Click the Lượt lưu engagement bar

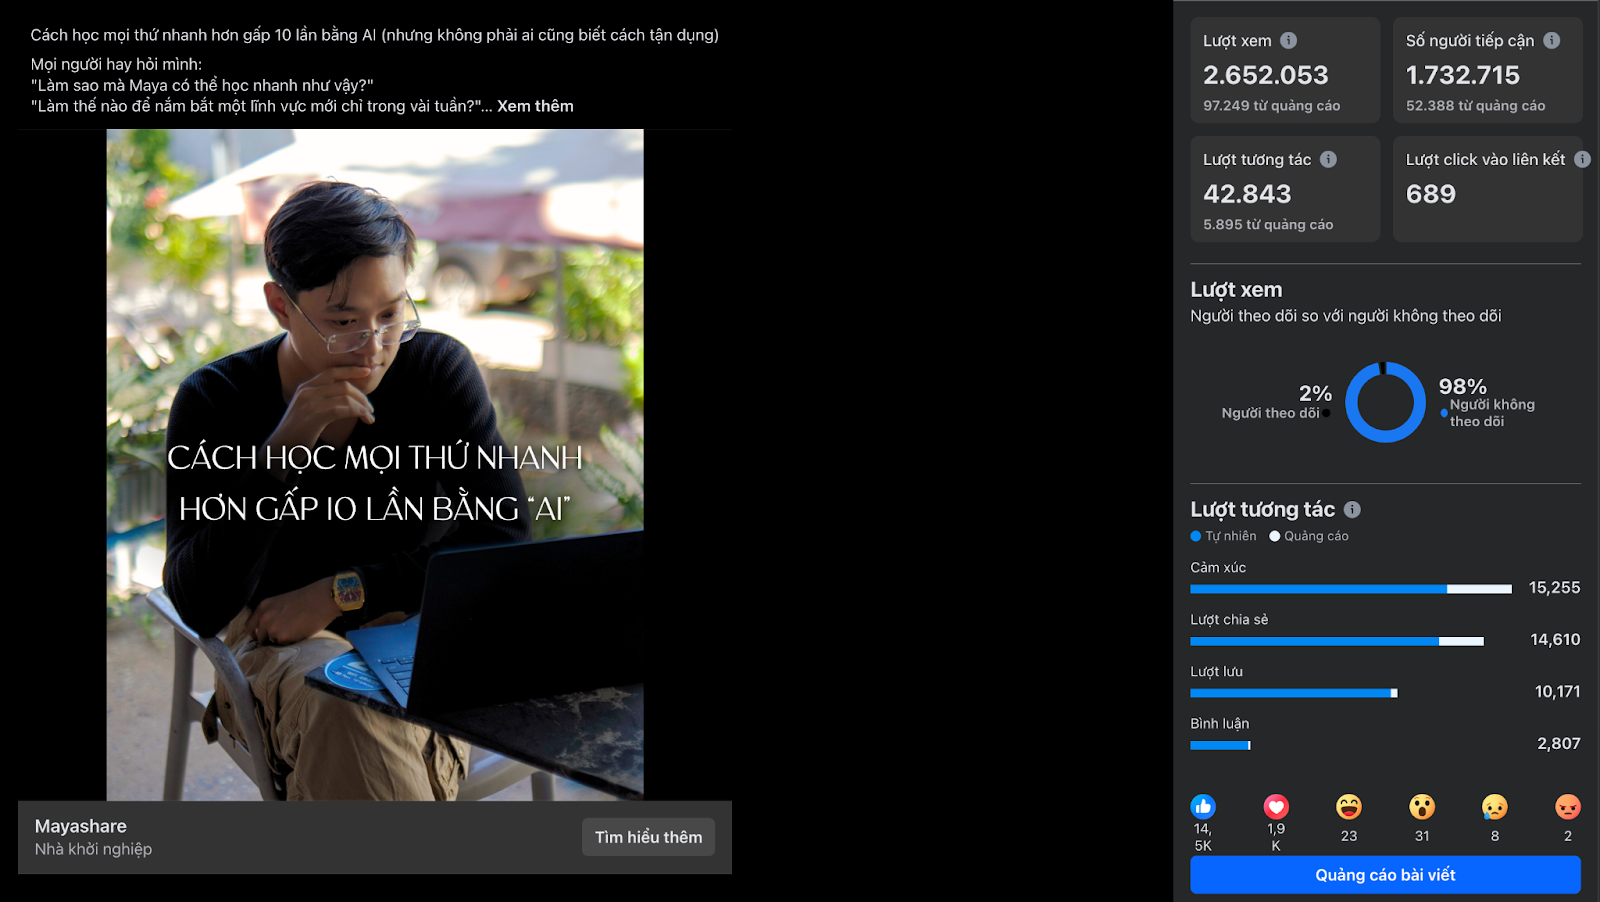click(x=1294, y=693)
